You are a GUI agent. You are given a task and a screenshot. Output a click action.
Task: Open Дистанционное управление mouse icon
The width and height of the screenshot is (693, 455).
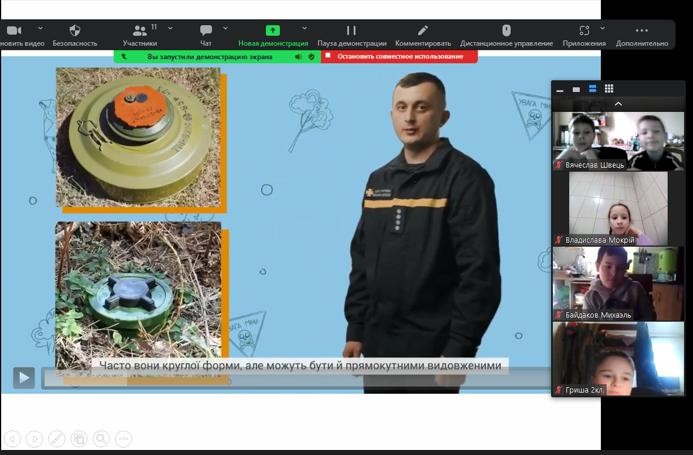click(x=506, y=30)
